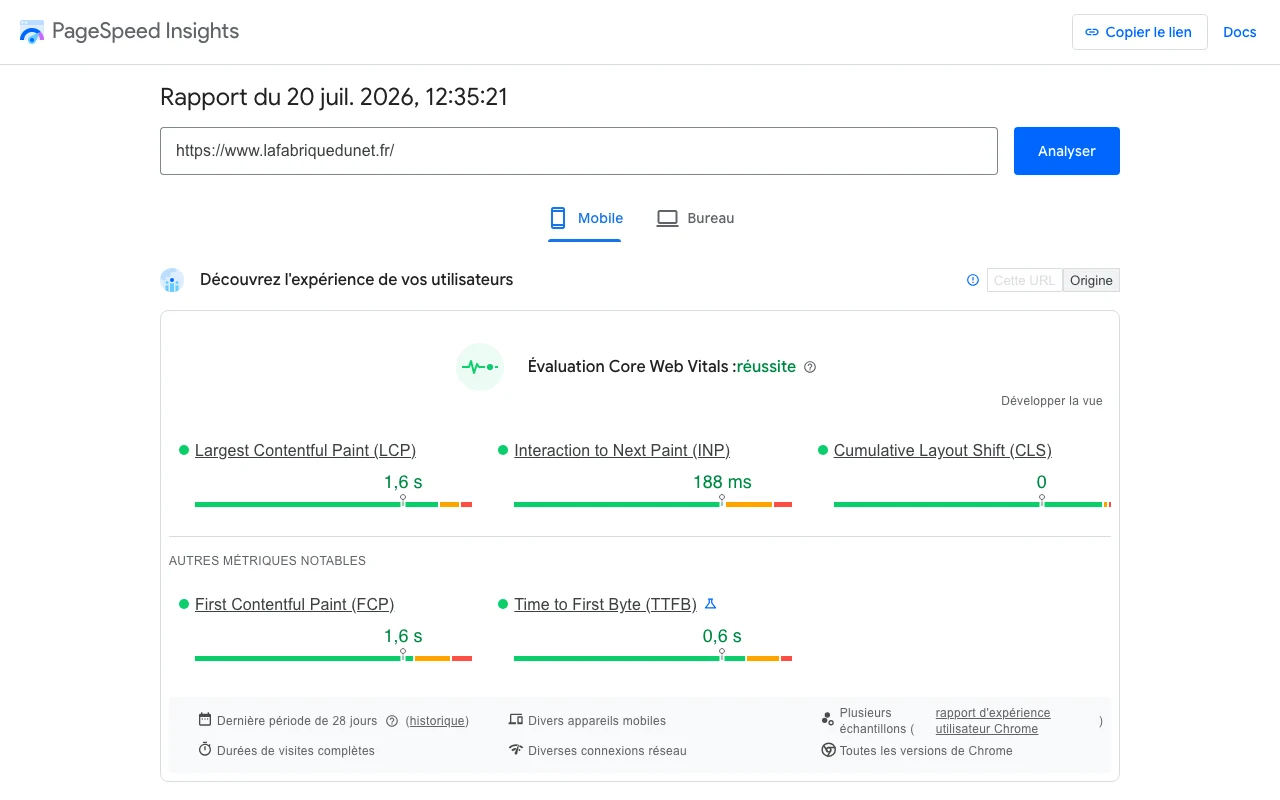Click the green dot beside Time to First Byte
The height and width of the screenshot is (800, 1280).
click(503, 604)
